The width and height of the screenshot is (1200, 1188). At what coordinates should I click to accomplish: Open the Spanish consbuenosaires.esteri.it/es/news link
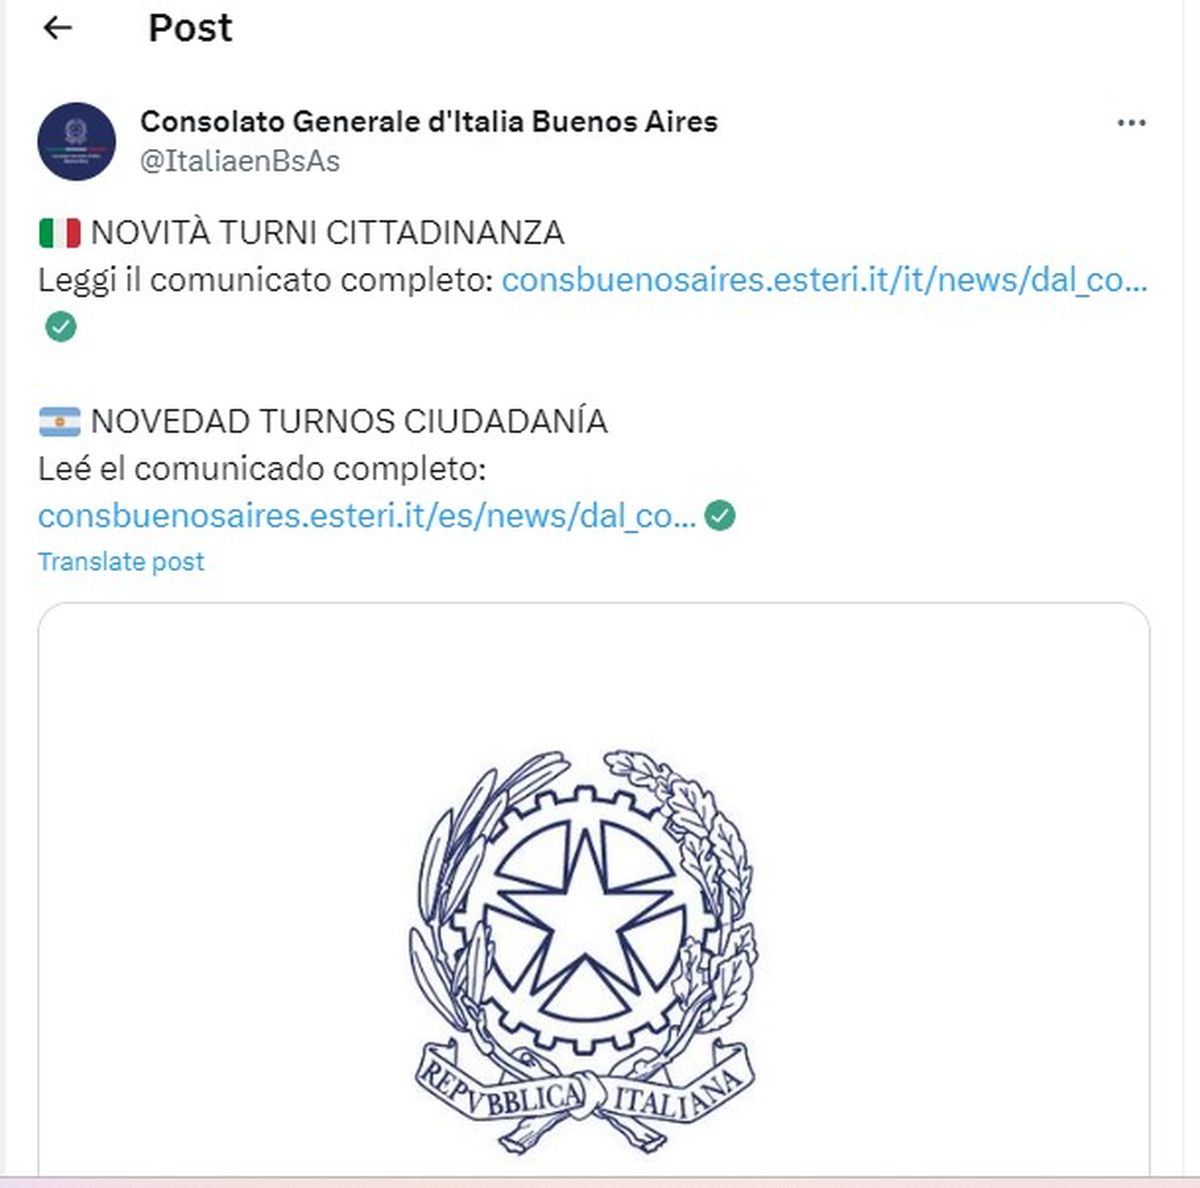tap(367, 516)
